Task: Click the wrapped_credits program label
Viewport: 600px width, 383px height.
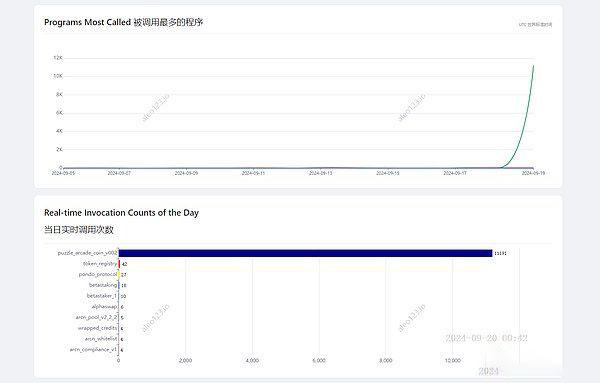Action: pyautogui.click(x=97, y=328)
